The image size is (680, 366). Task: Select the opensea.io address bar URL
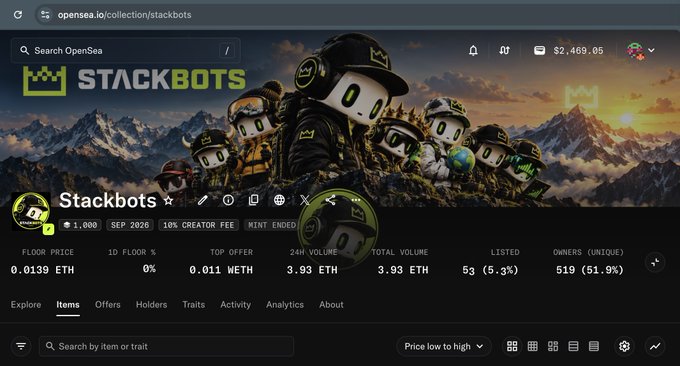tap(124, 15)
